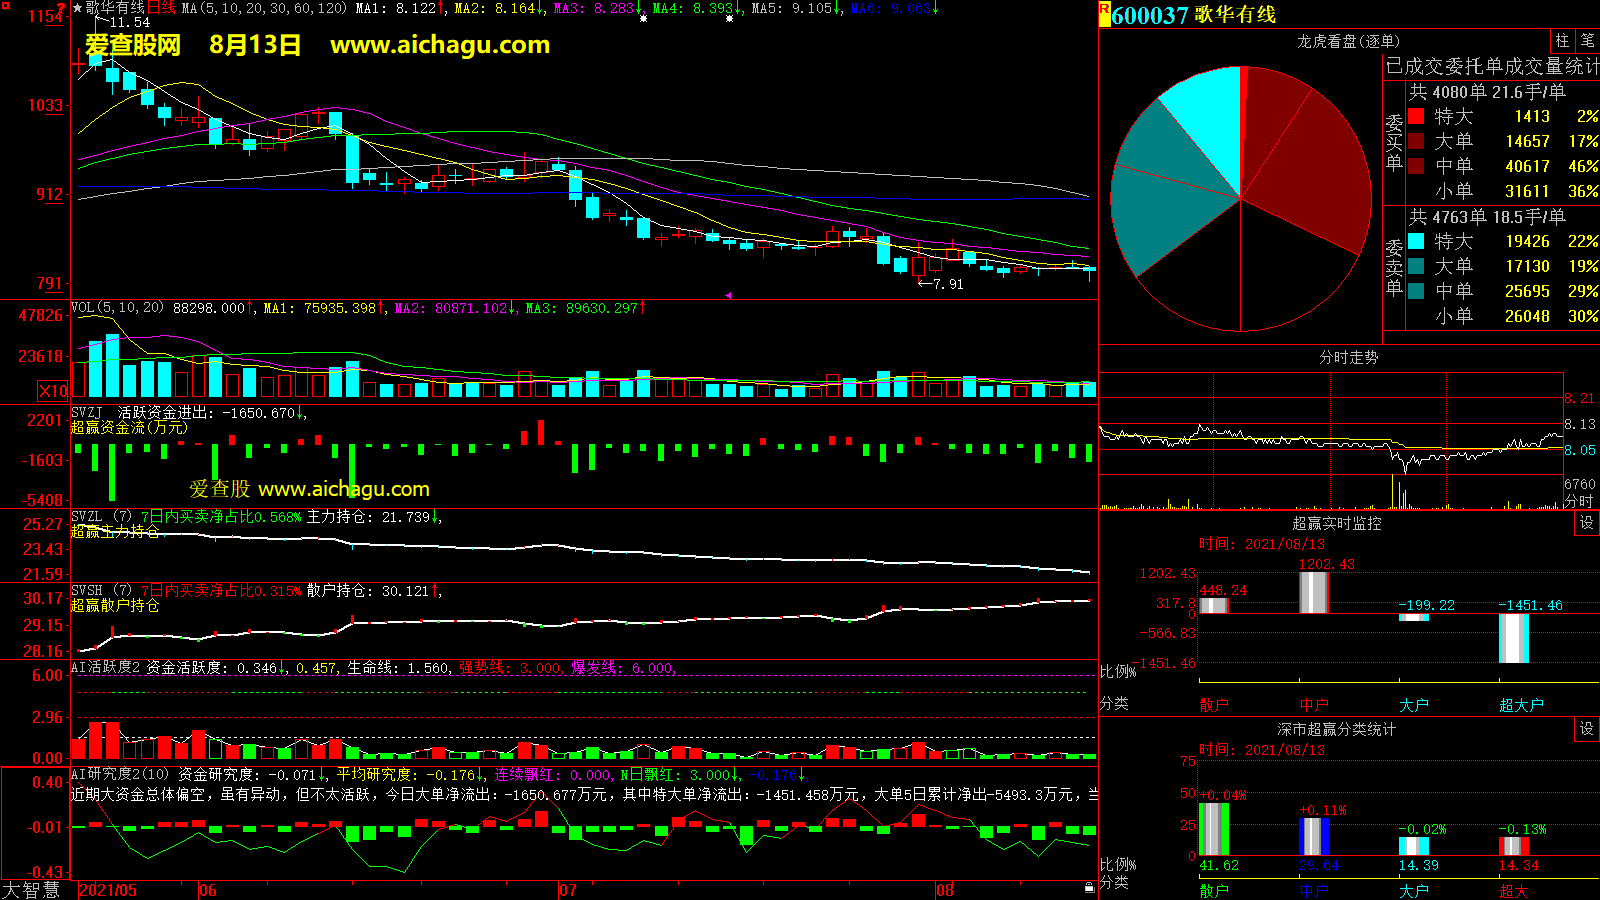Screen dimensions: 1600x900
Task: Open the SVZJ indicator label
Action: pos(87,412)
